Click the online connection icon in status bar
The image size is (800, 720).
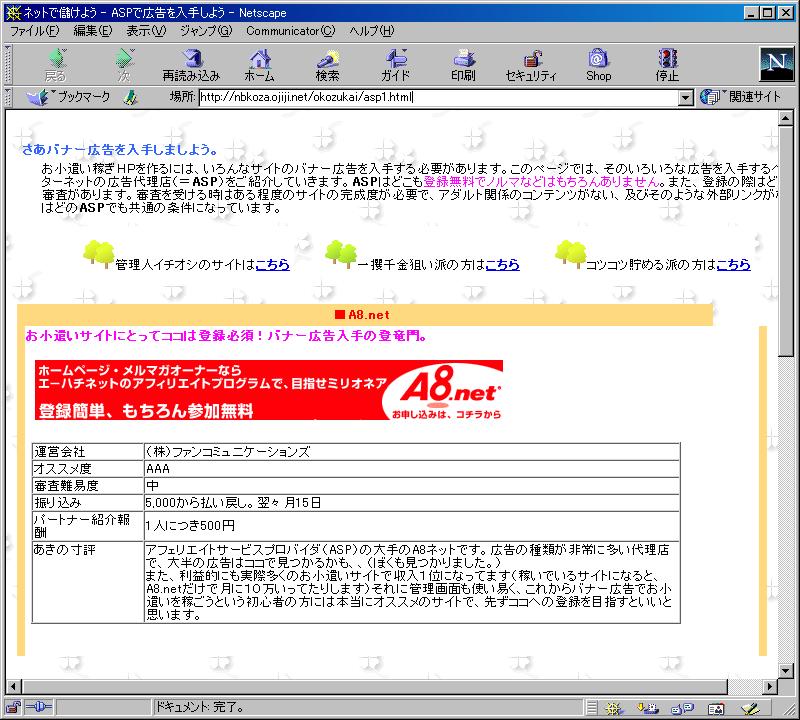[39, 707]
